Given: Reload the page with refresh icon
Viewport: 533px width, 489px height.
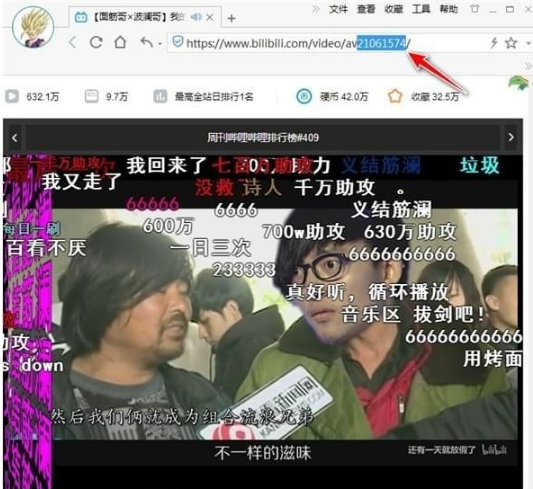Looking at the screenshot, I should tap(96, 42).
